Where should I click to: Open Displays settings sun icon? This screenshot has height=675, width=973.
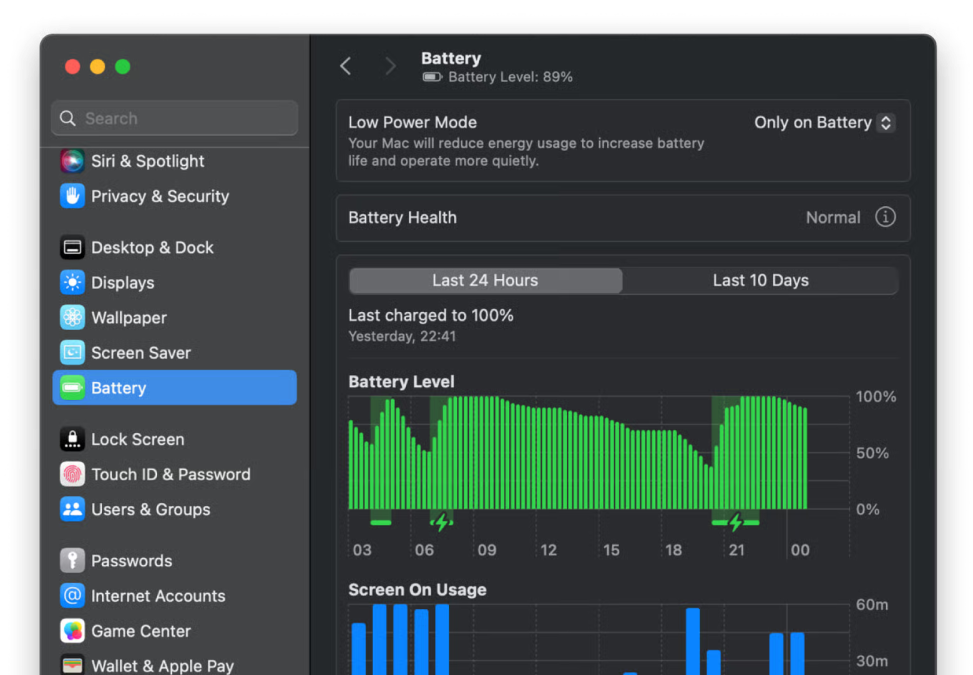pyautogui.click(x=72, y=283)
